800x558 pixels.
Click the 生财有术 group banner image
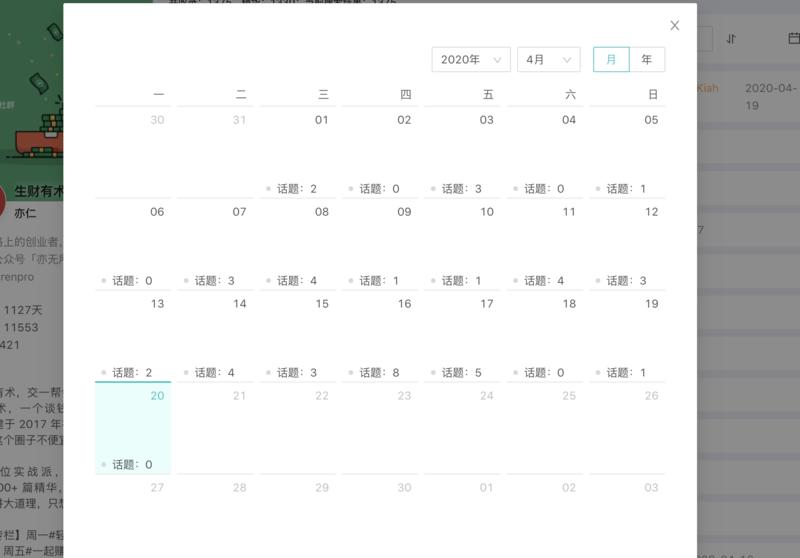click(x=31, y=90)
